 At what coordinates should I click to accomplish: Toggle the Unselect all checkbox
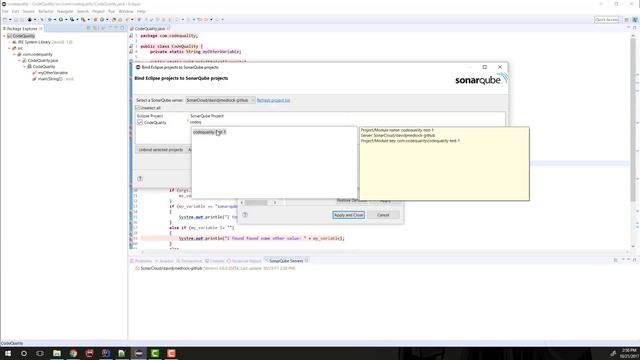coord(138,108)
